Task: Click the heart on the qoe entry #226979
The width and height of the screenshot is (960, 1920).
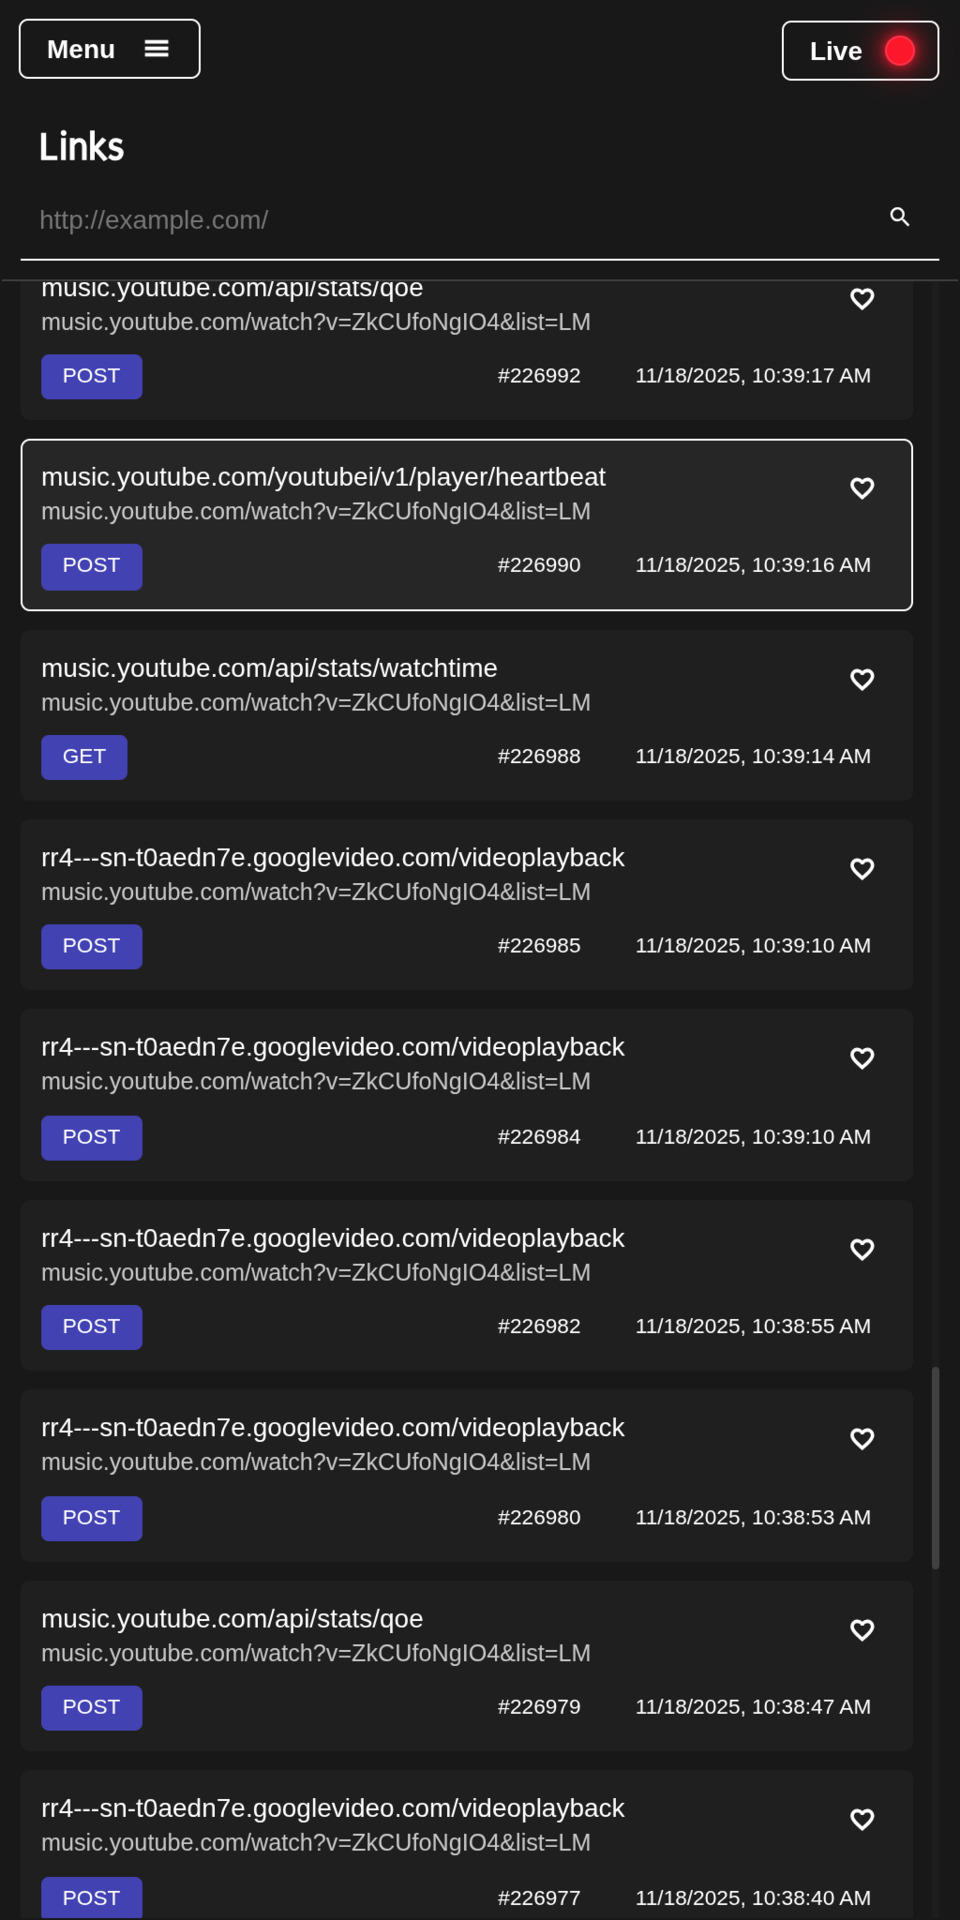Action: [x=861, y=1630]
